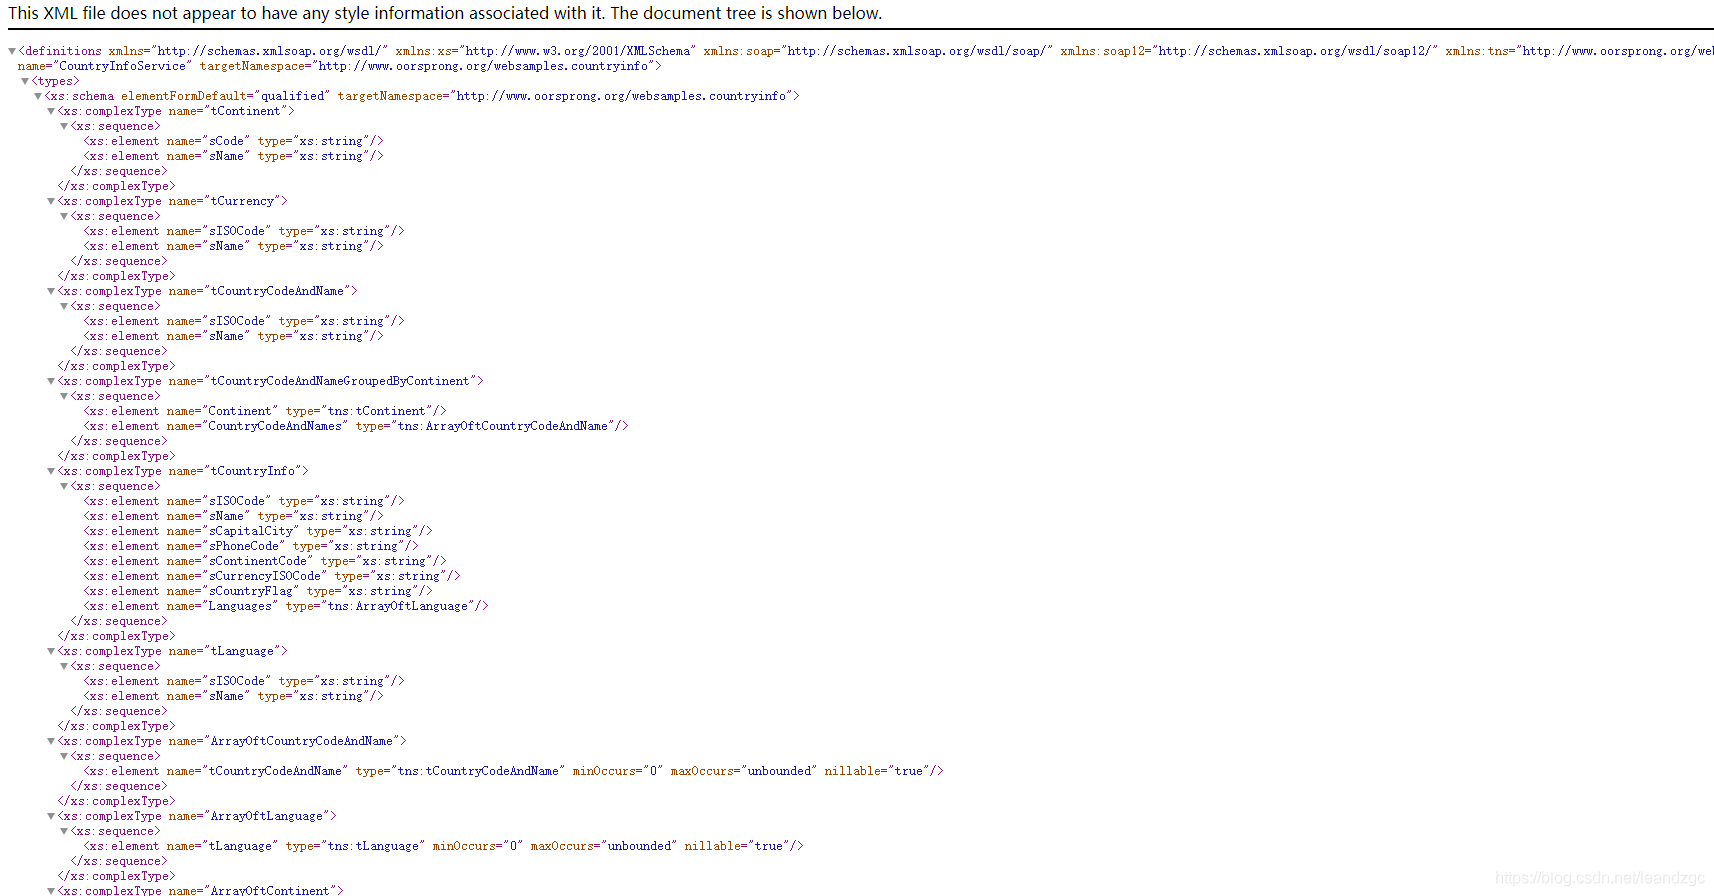Collapse the tCountryInfo complexType node
The height and width of the screenshot is (896, 1714).
point(51,471)
